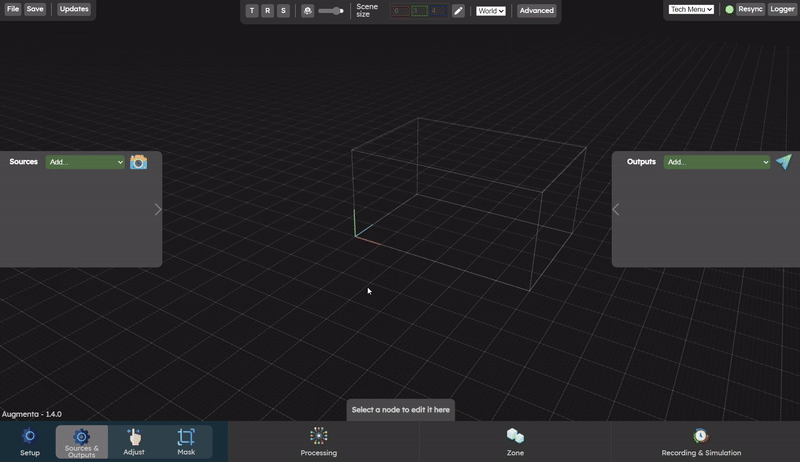Screen dimensions: 800x462
Task: Click the Save button
Action: 35,9
